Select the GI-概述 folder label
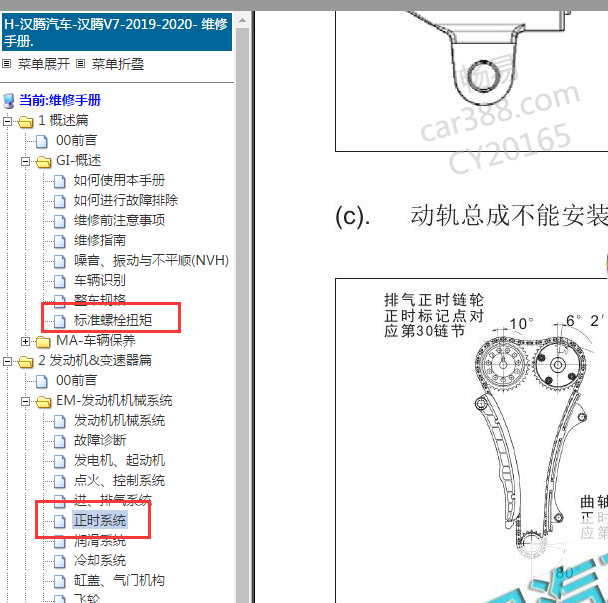 (78, 160)
